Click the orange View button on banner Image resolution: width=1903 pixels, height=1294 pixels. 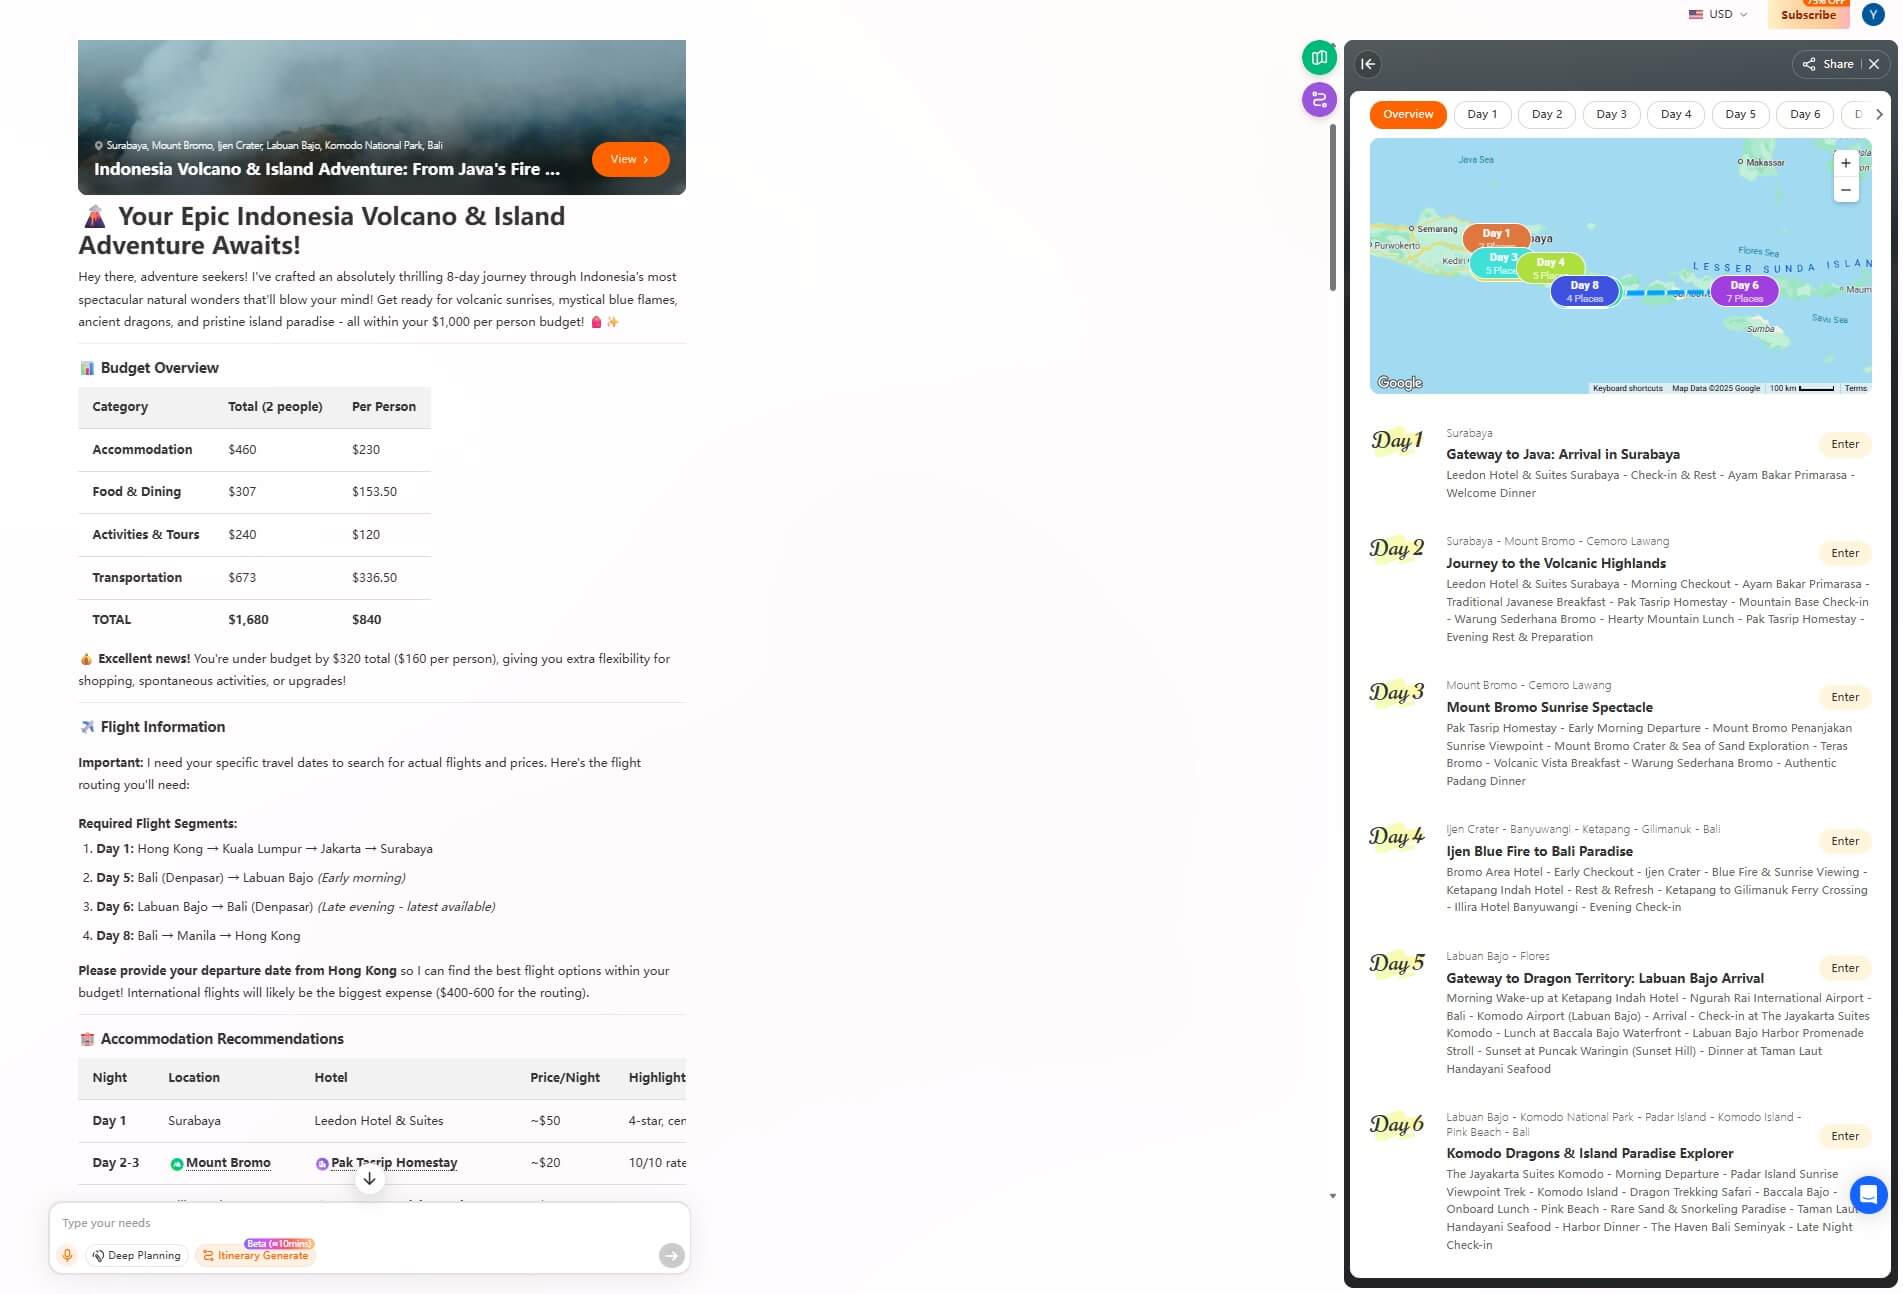pyautogui.click(x=630, y=159)
